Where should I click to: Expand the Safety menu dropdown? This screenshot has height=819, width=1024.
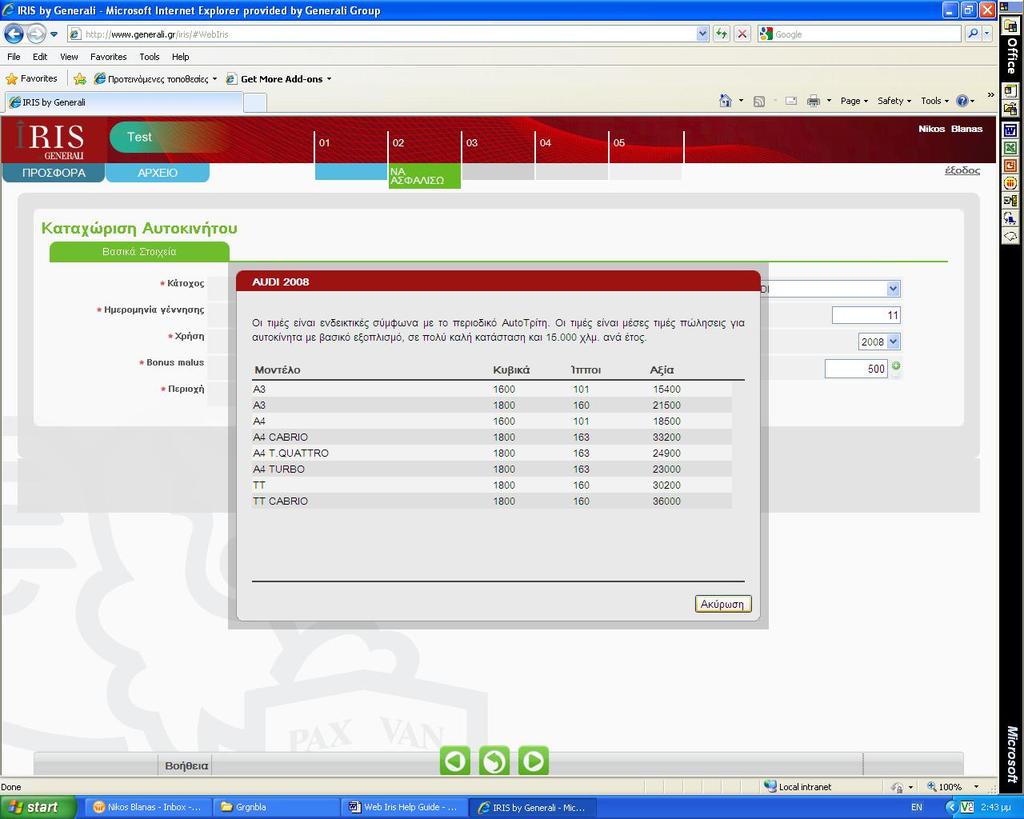pyautogui.click(x=894, y=101)
